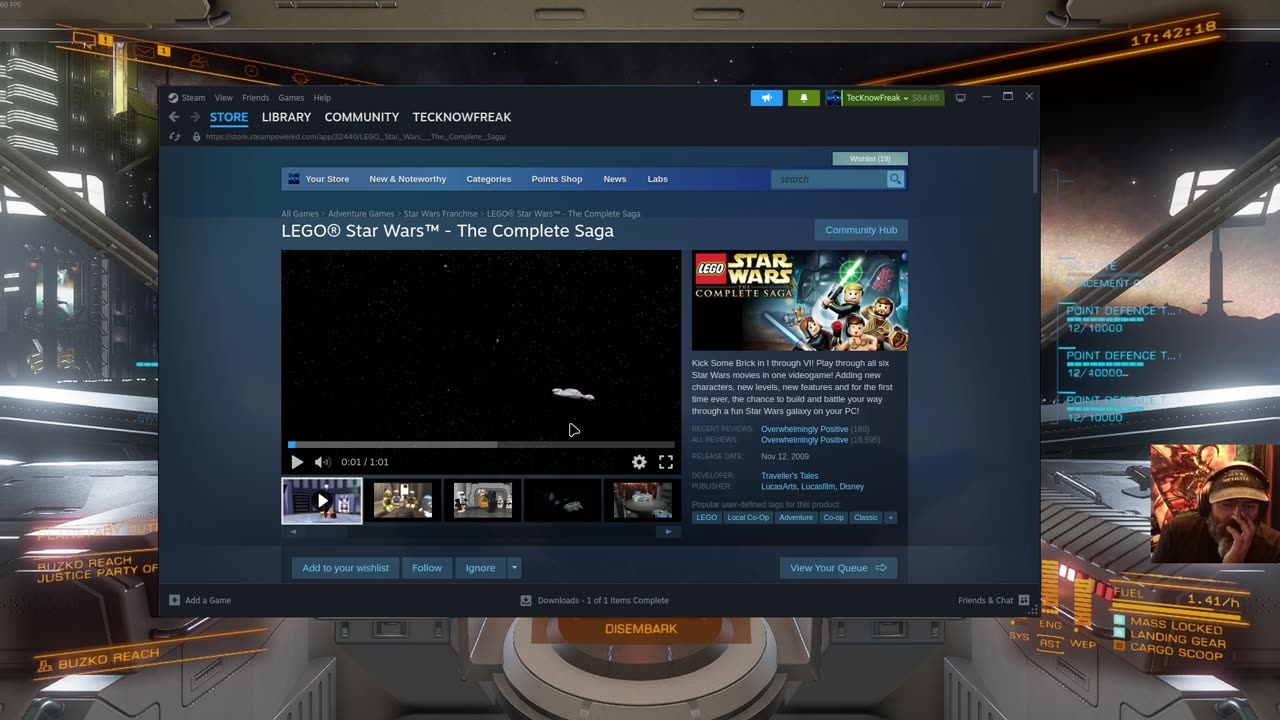Open the Help menu

322,98
